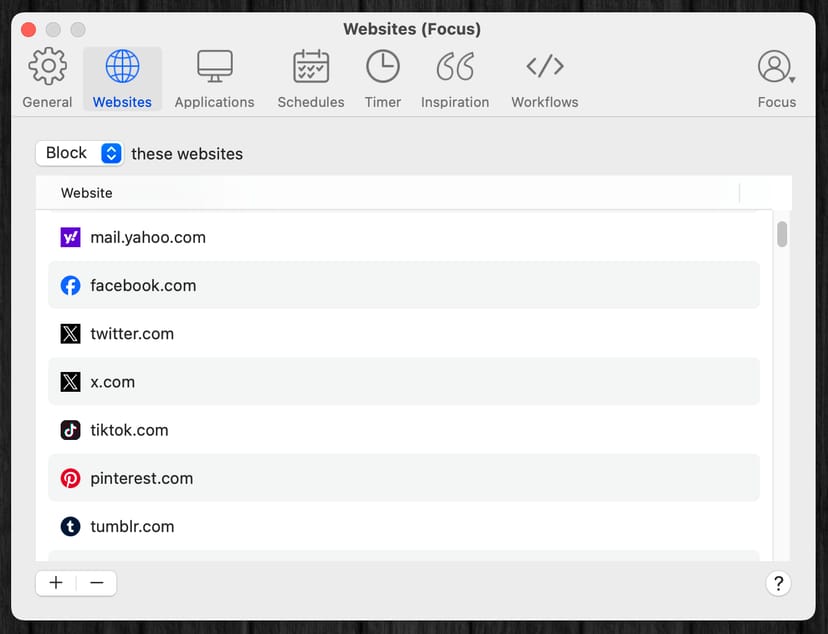Open the Inspiration quotes icon
This screenshot has width=828, height=634.
[455, 68]
